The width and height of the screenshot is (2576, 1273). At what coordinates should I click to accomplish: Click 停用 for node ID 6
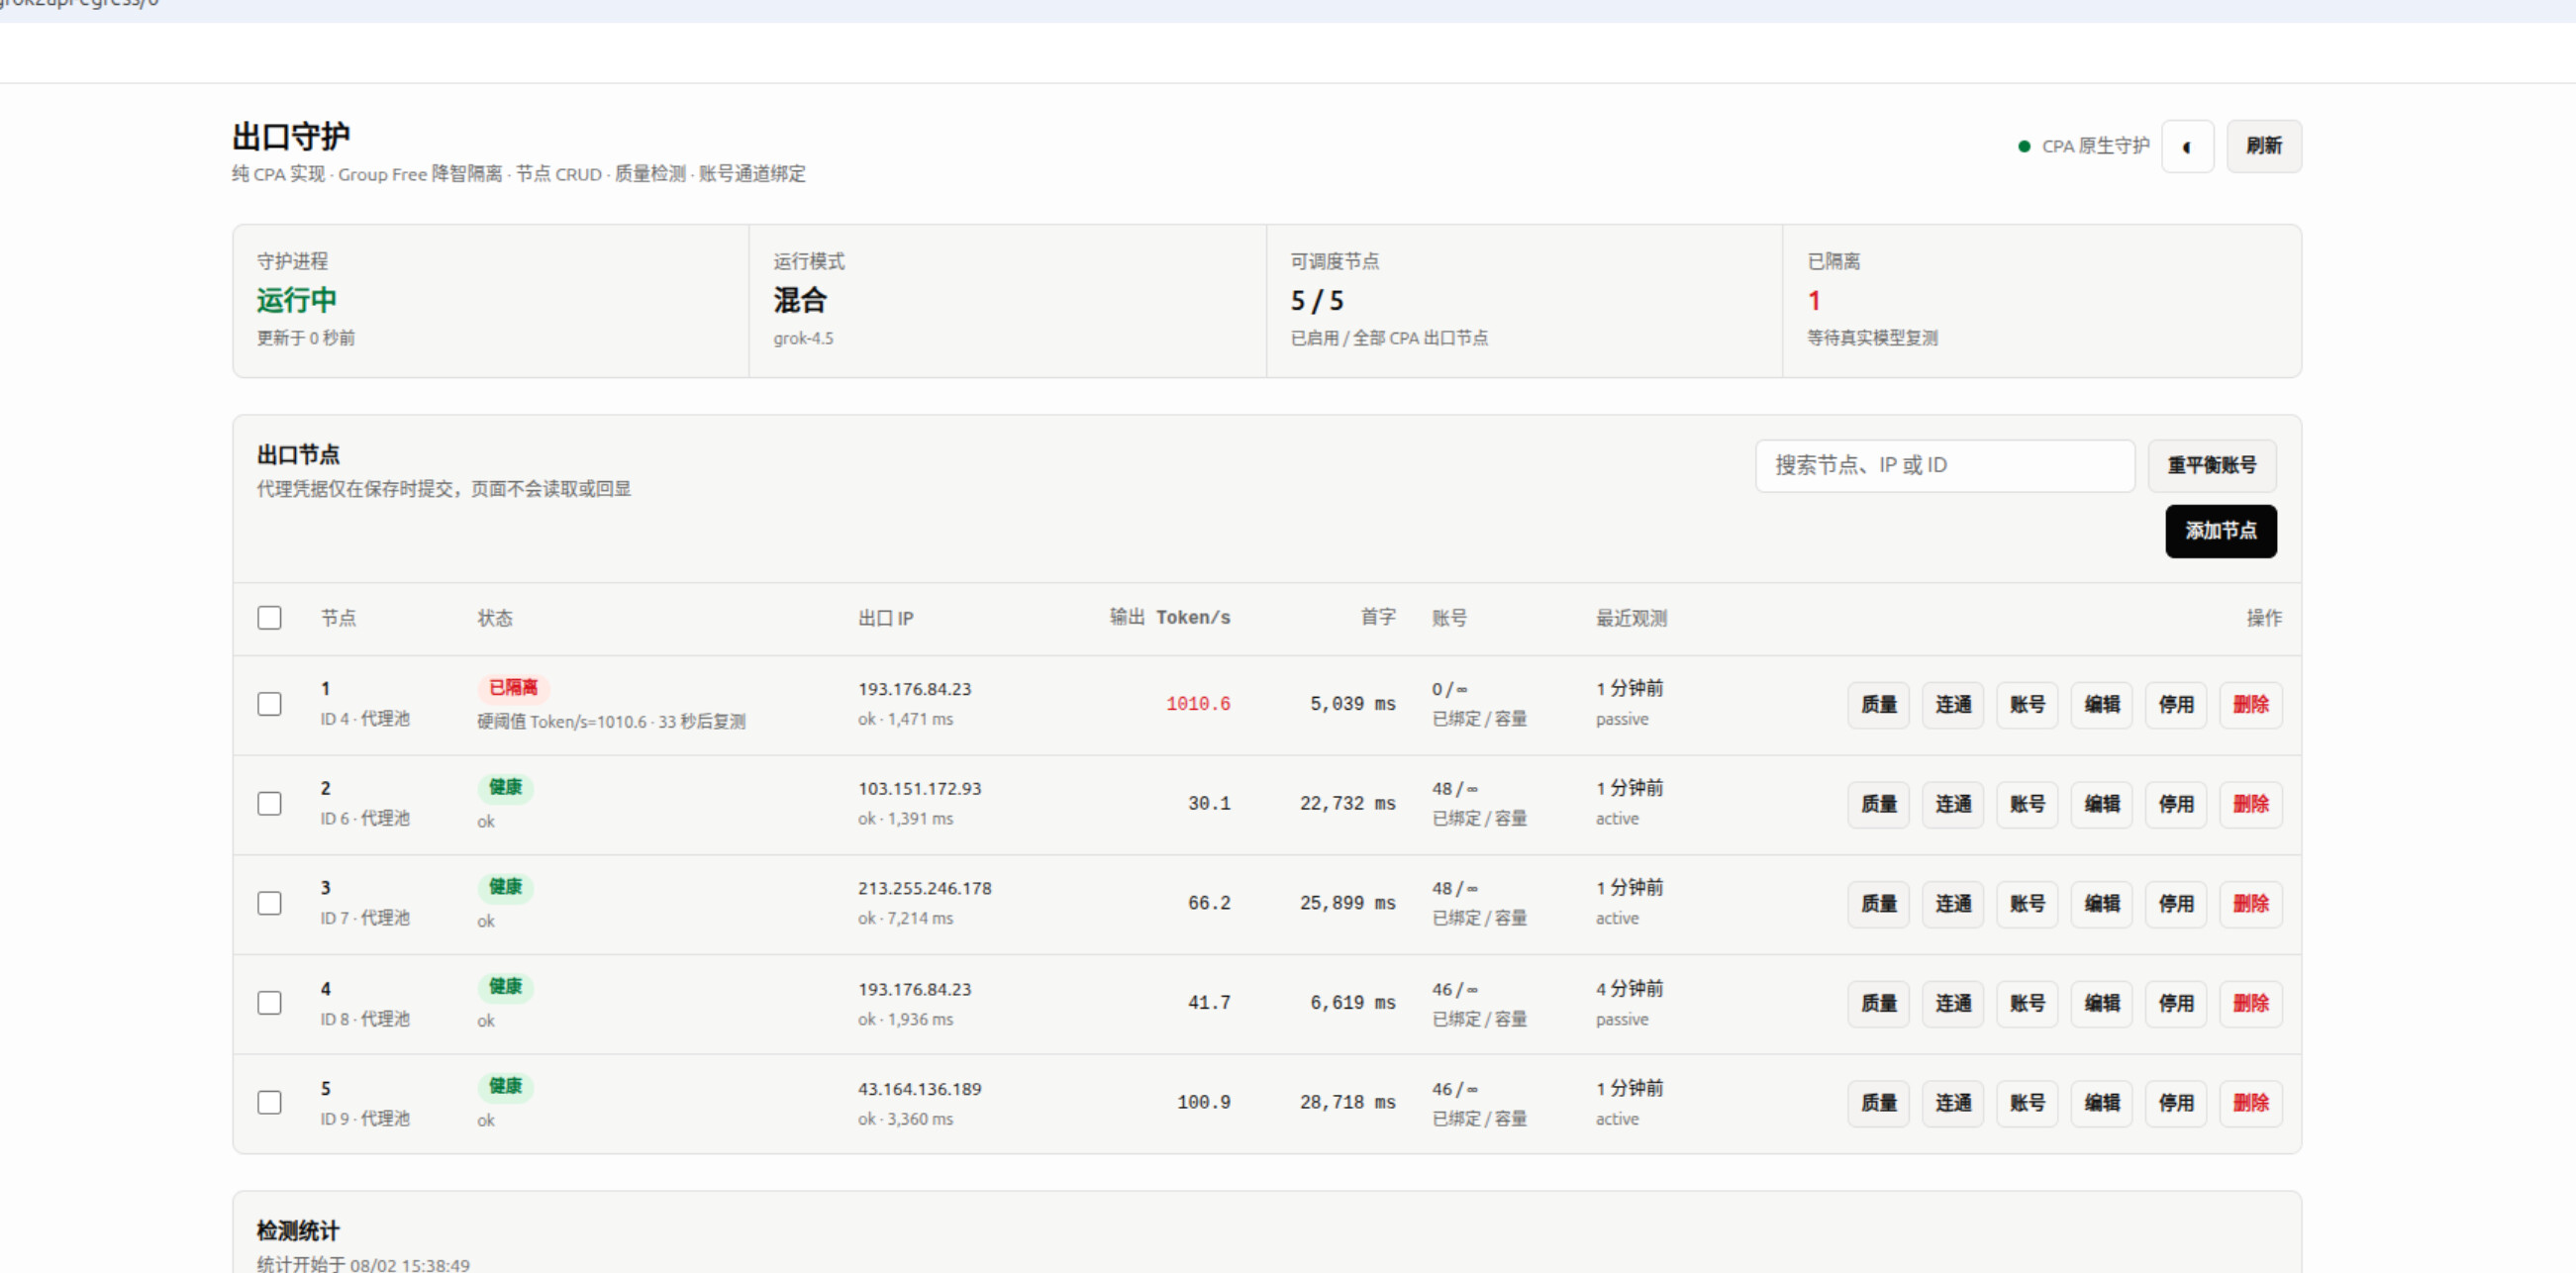point(2176,804)
